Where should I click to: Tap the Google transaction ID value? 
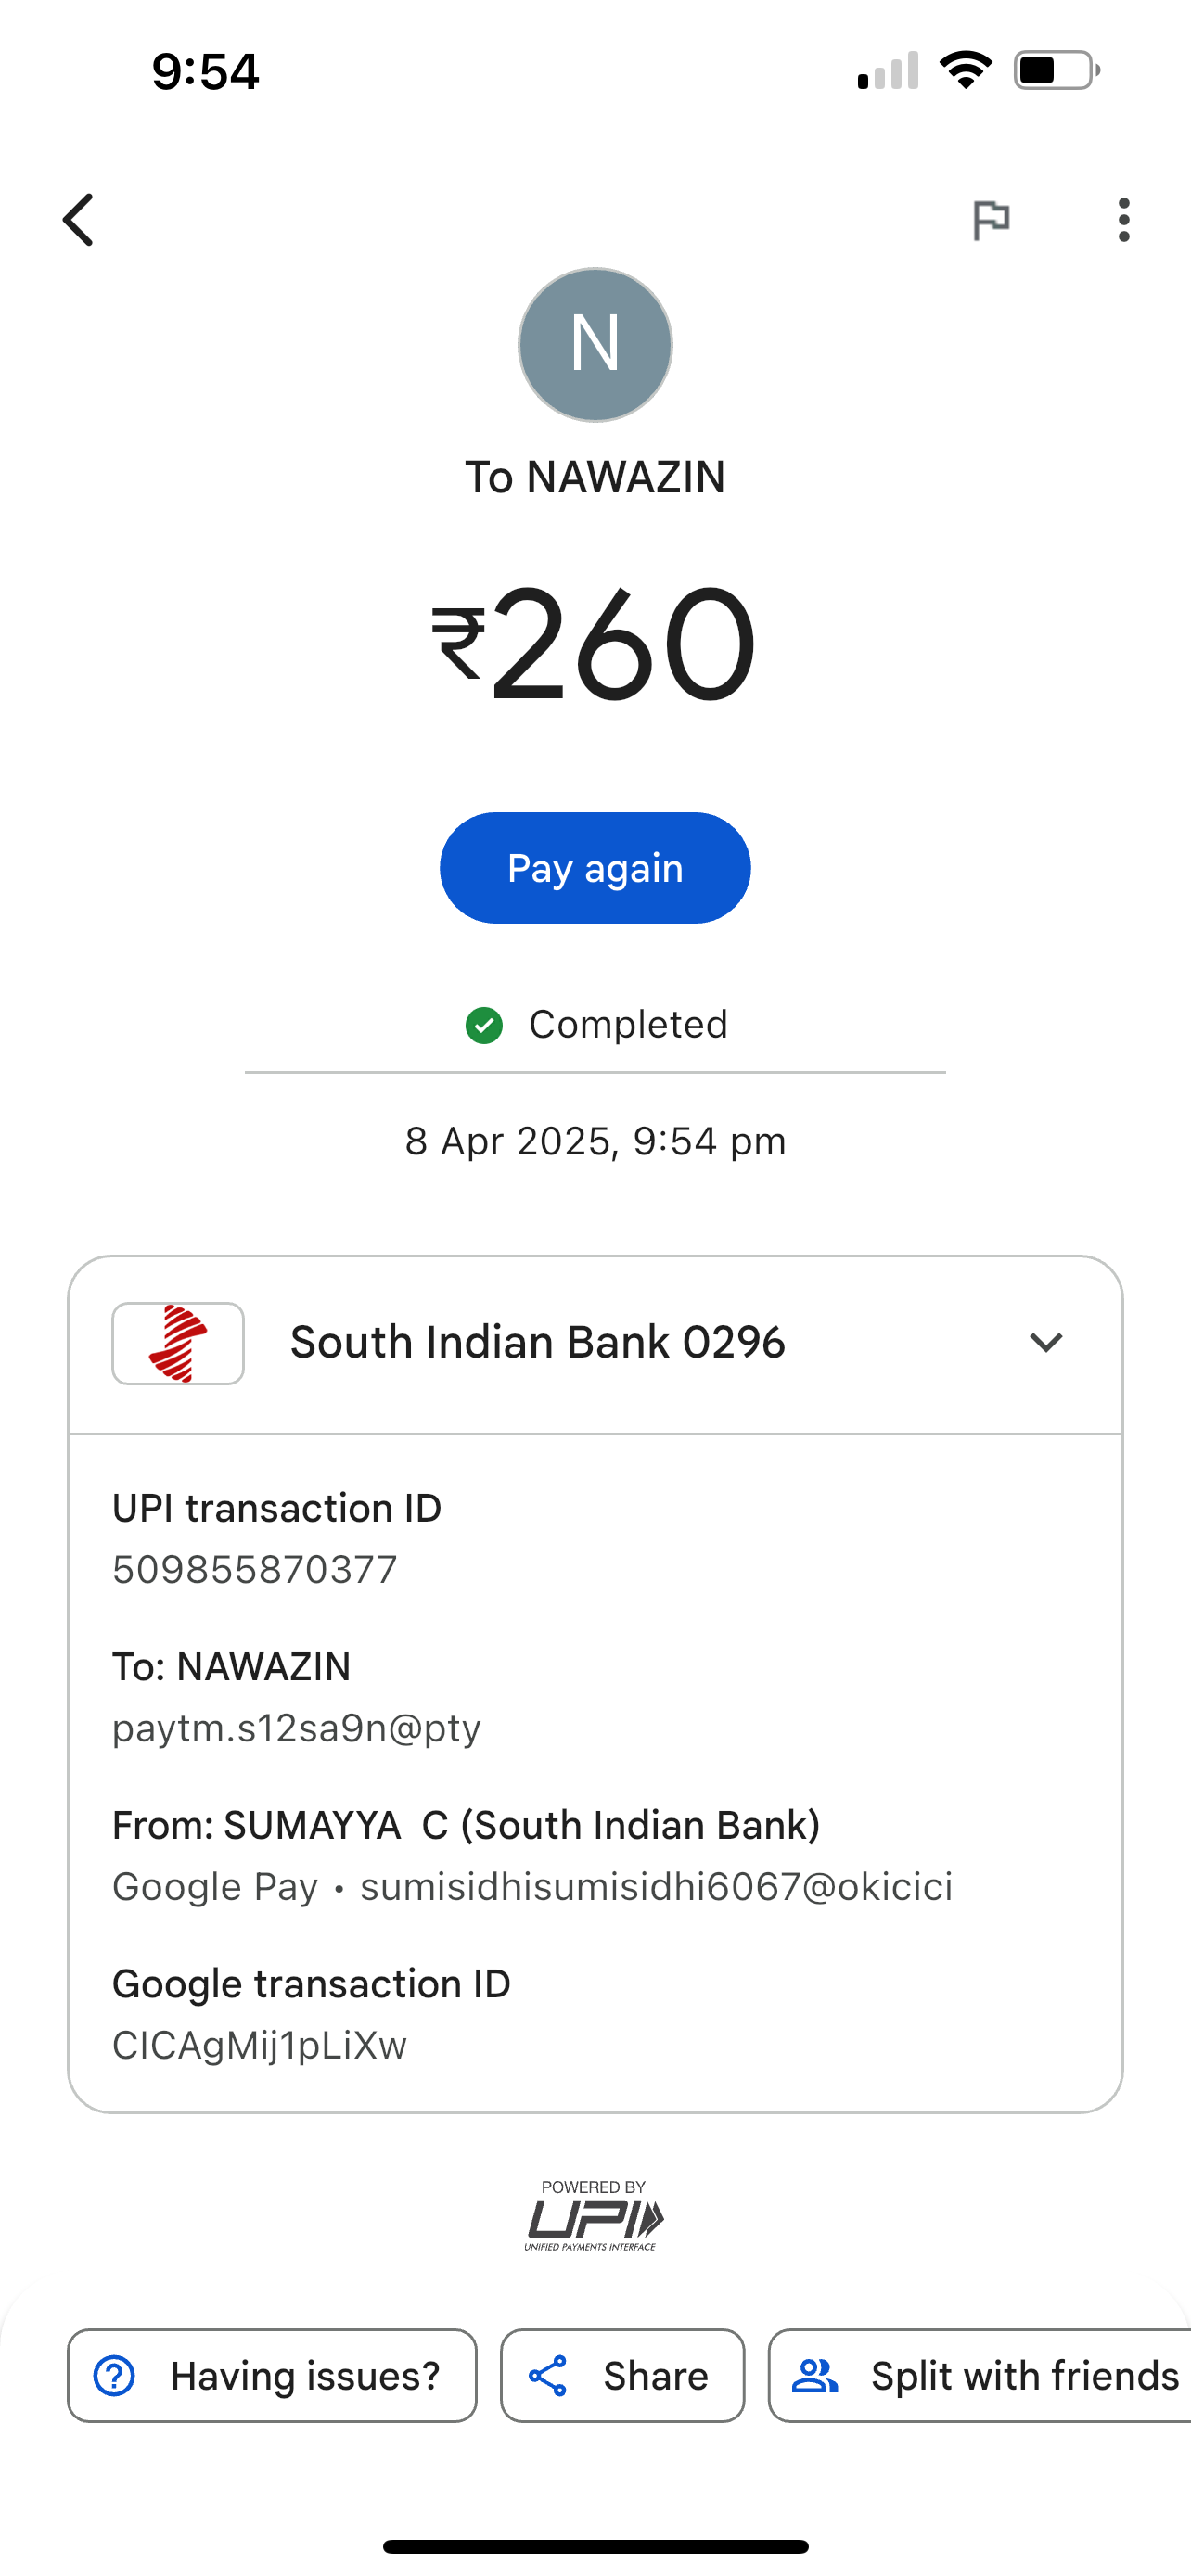(260, 2046)
